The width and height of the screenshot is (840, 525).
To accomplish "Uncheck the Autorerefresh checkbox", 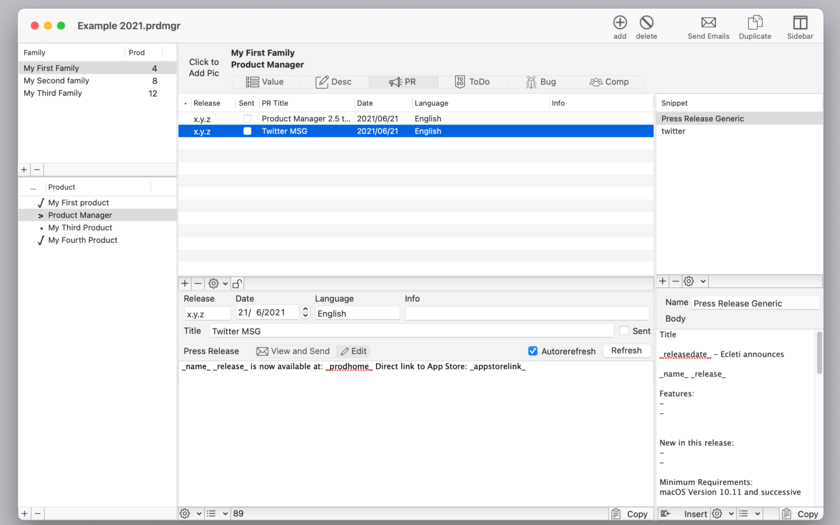I will (532, 351).
